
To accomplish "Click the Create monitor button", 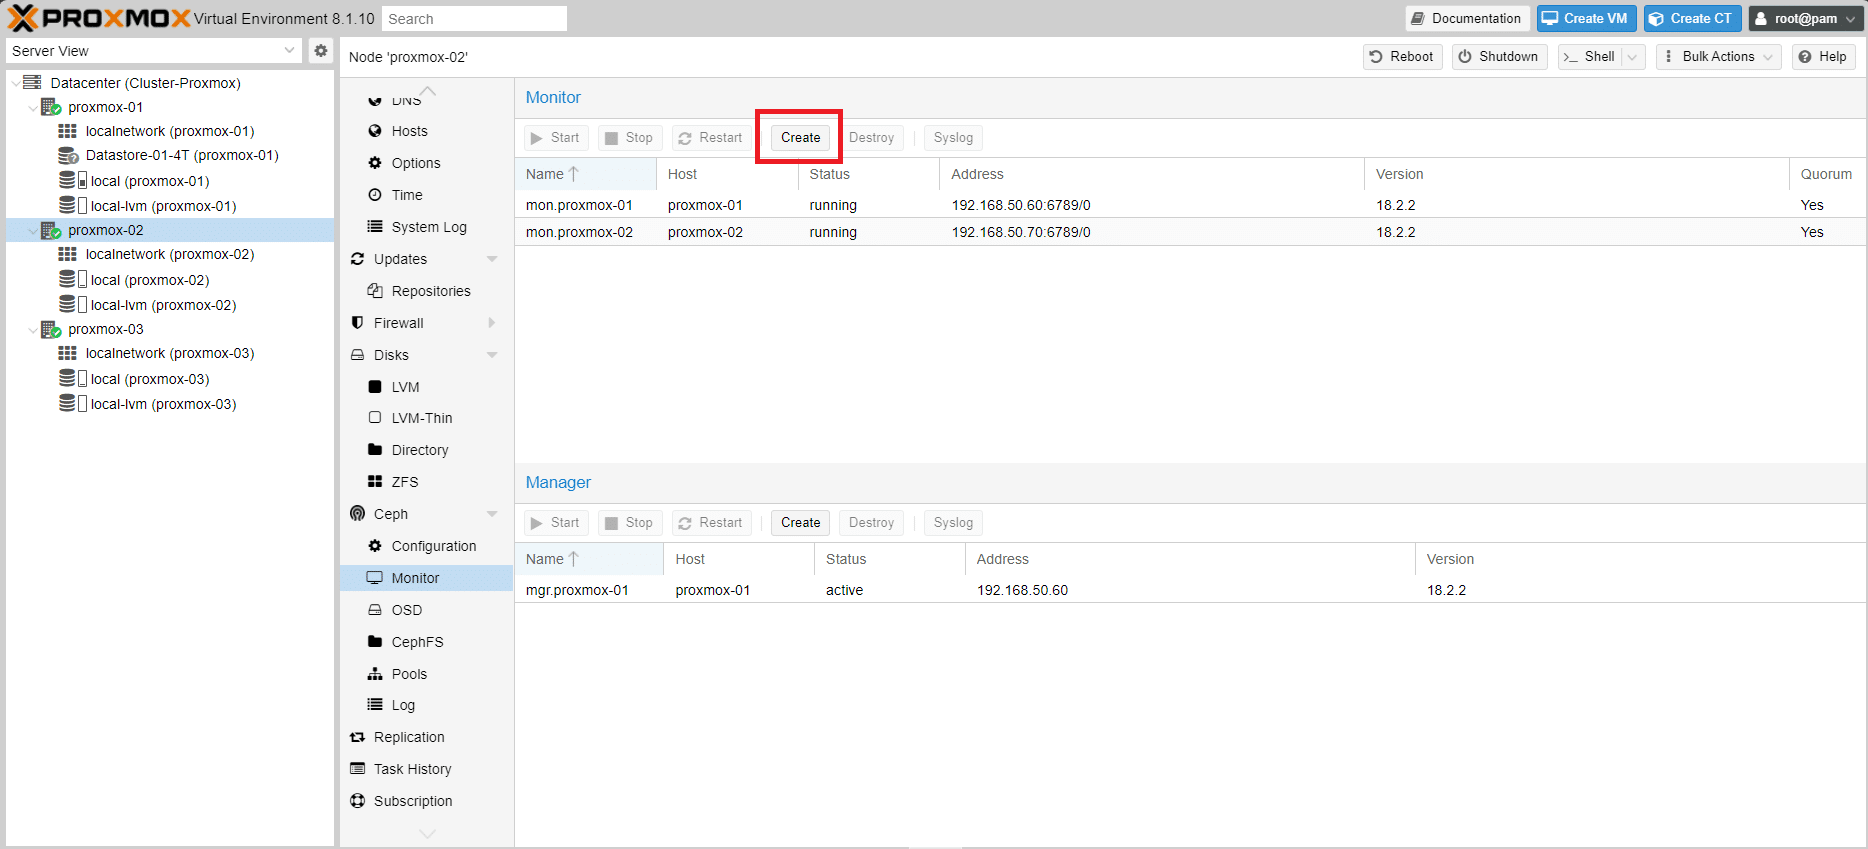I will (800, 138).
